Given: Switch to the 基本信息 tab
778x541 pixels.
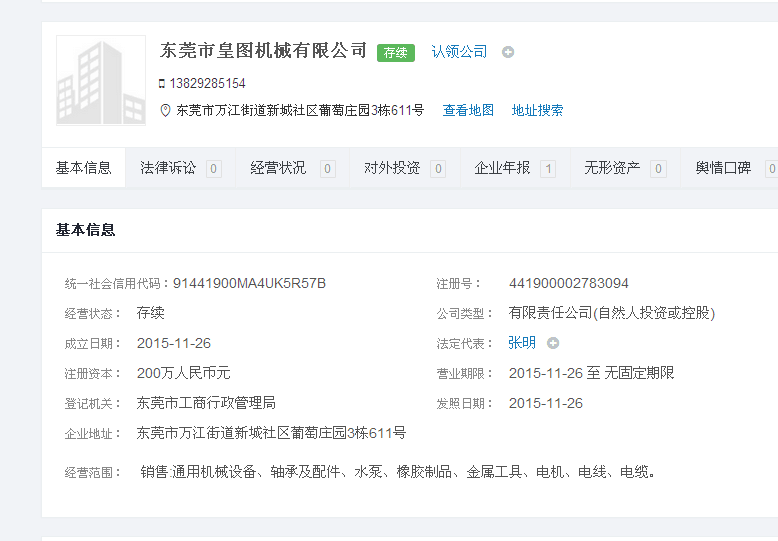Looking at the screenshot, I should 83,168.
